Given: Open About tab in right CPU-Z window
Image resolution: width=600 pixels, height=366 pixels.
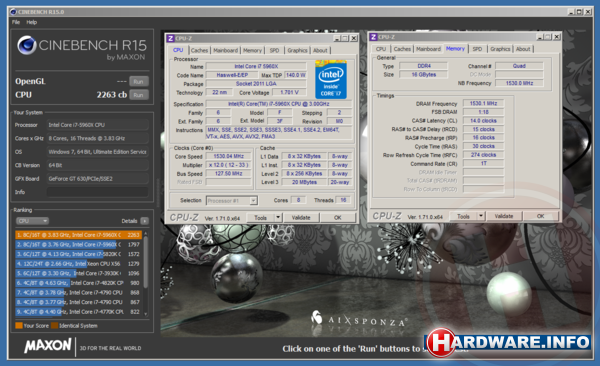Looking at the screenshot, I should click(x=523, y=49).
